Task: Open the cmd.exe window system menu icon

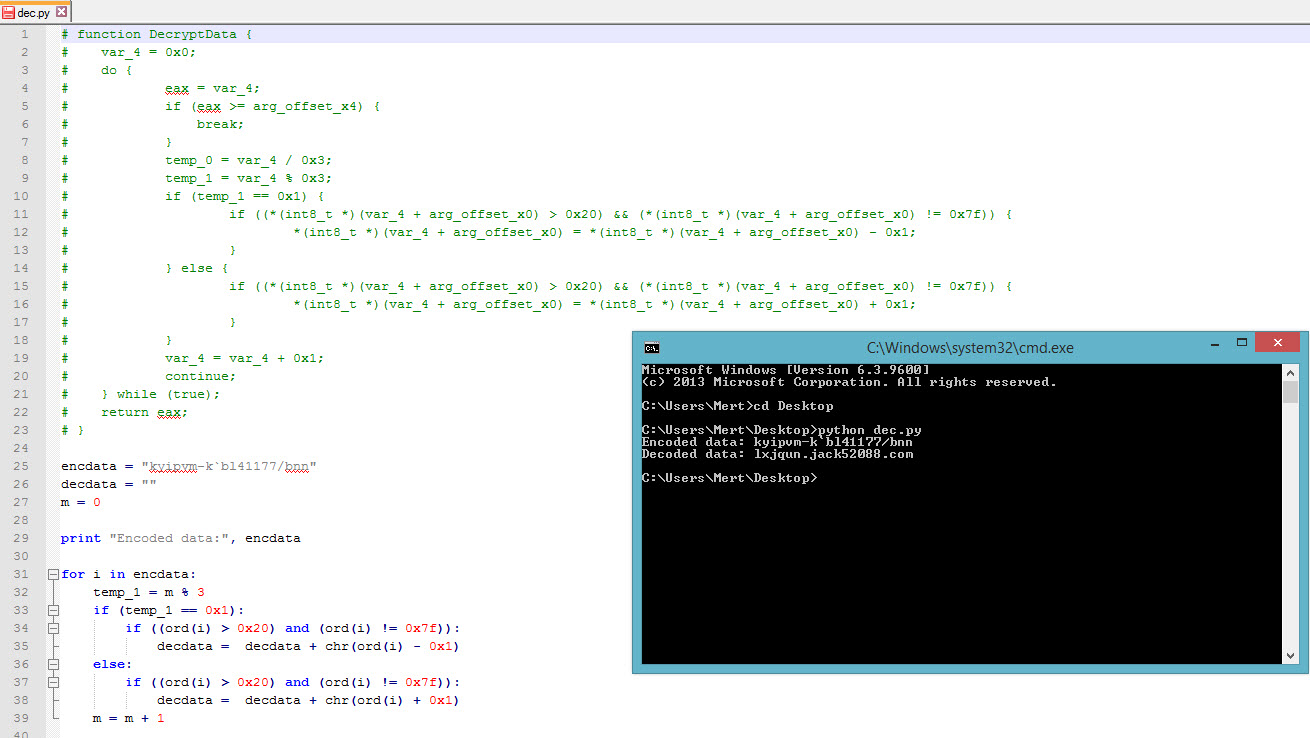Action: pyautogui.click(x=652, y=348)
